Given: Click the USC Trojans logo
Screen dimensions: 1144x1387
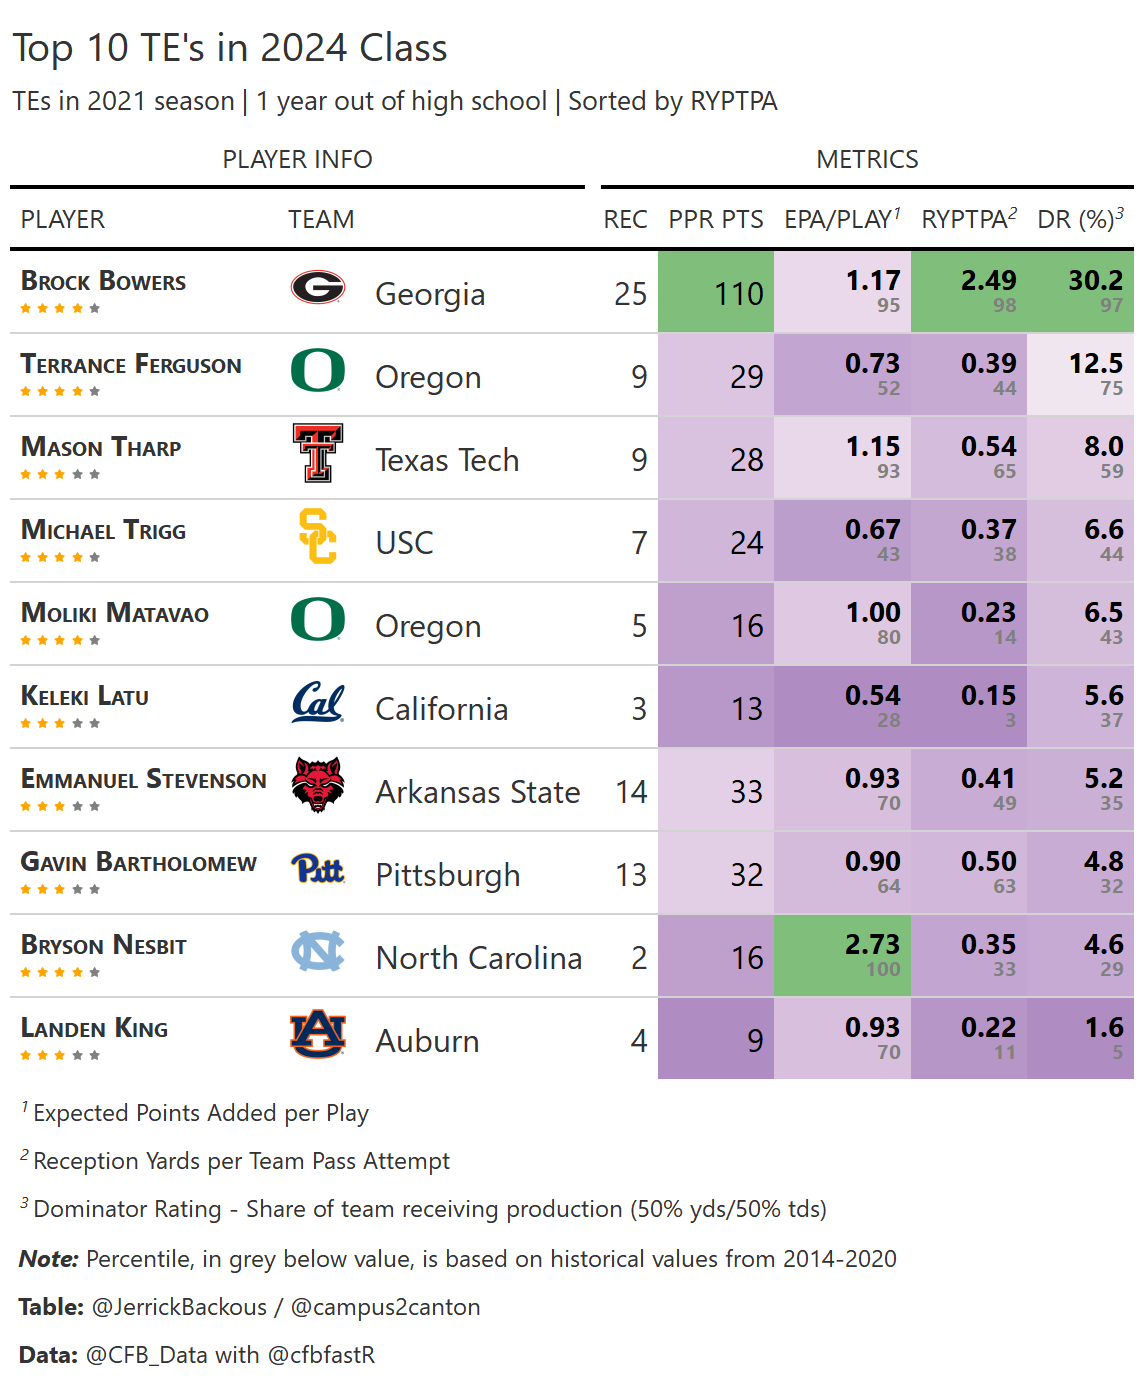Looking at the screenshot, I should tap(318, 537).
